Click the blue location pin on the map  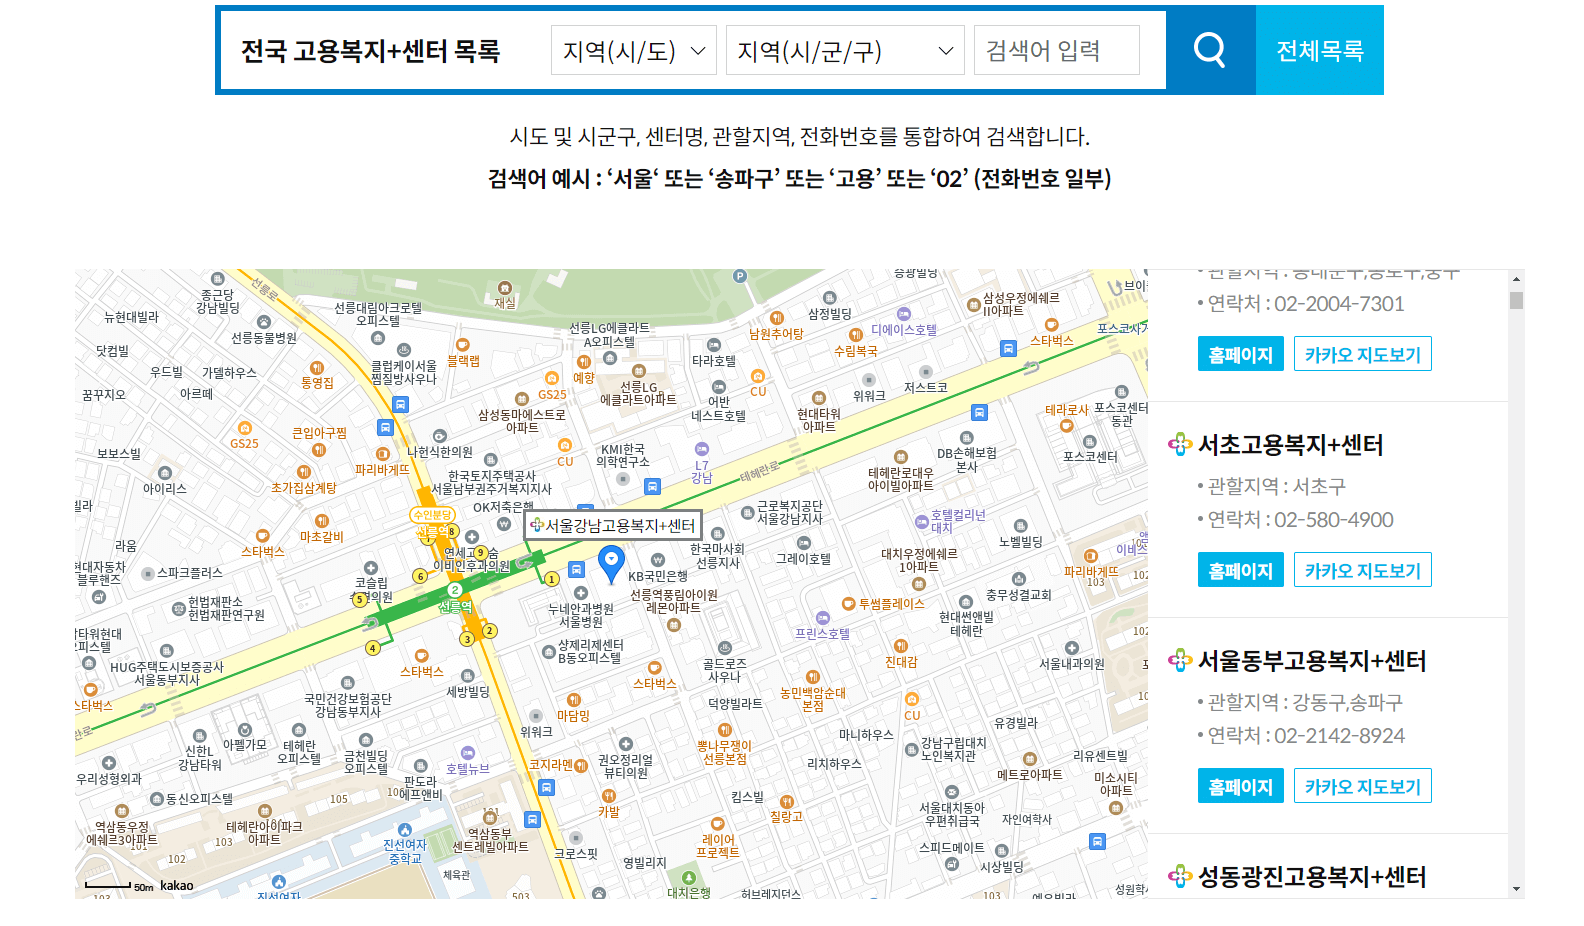click(611, 564)
